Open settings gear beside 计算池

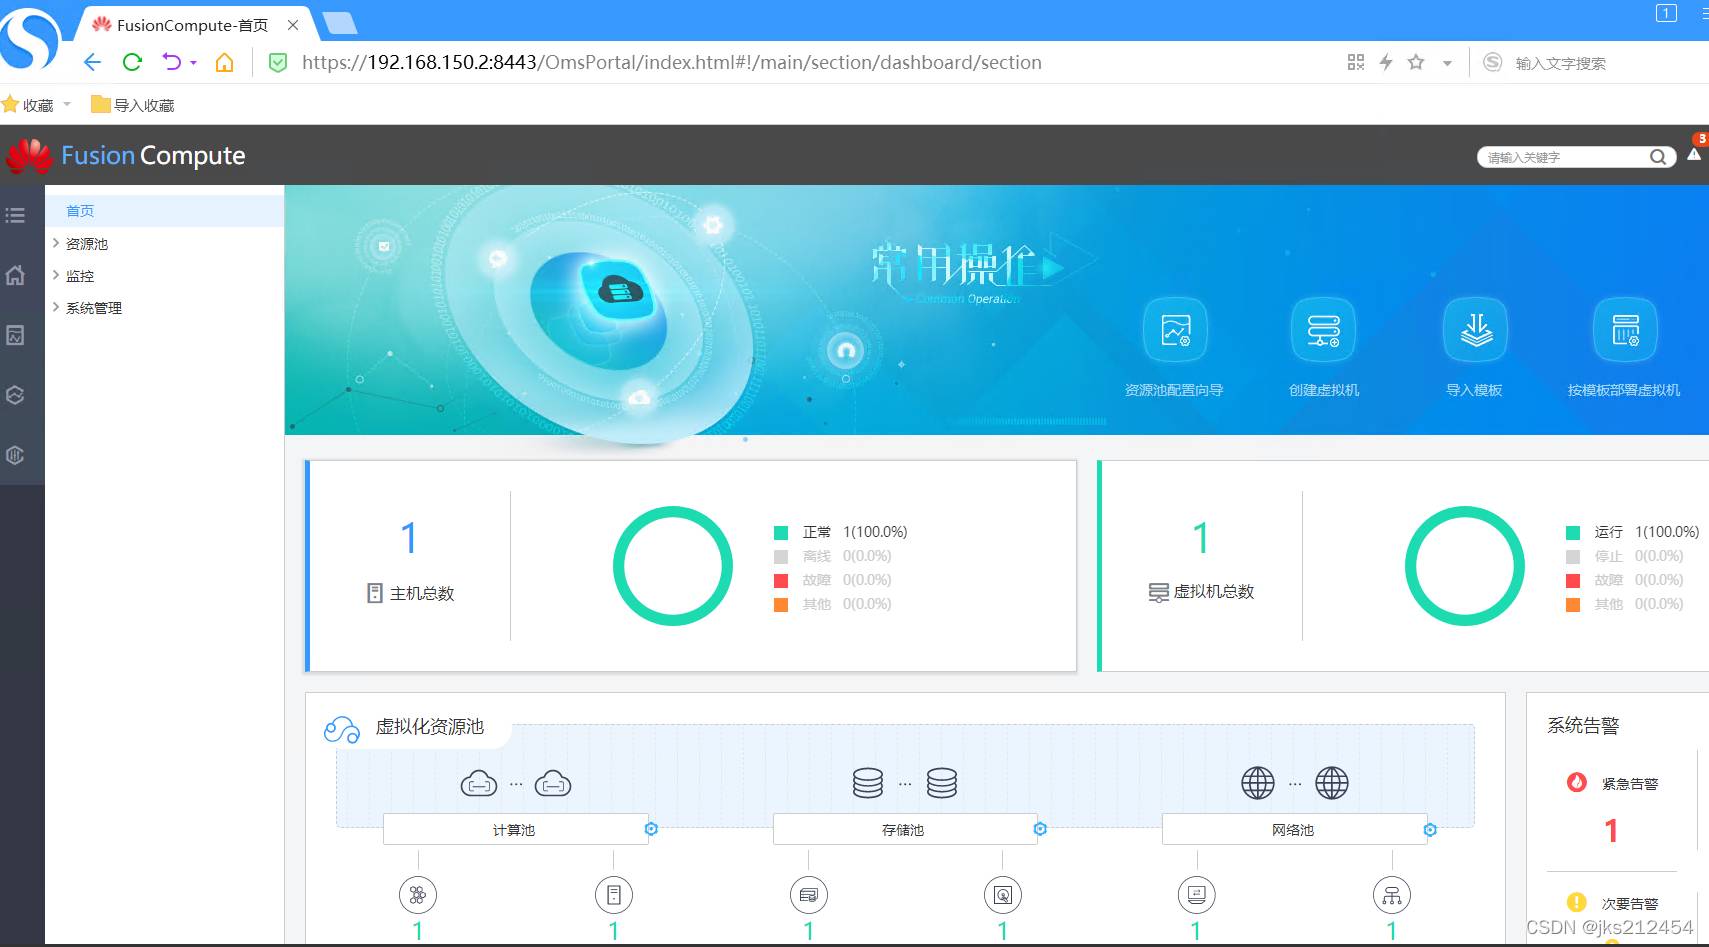point(651,829)
